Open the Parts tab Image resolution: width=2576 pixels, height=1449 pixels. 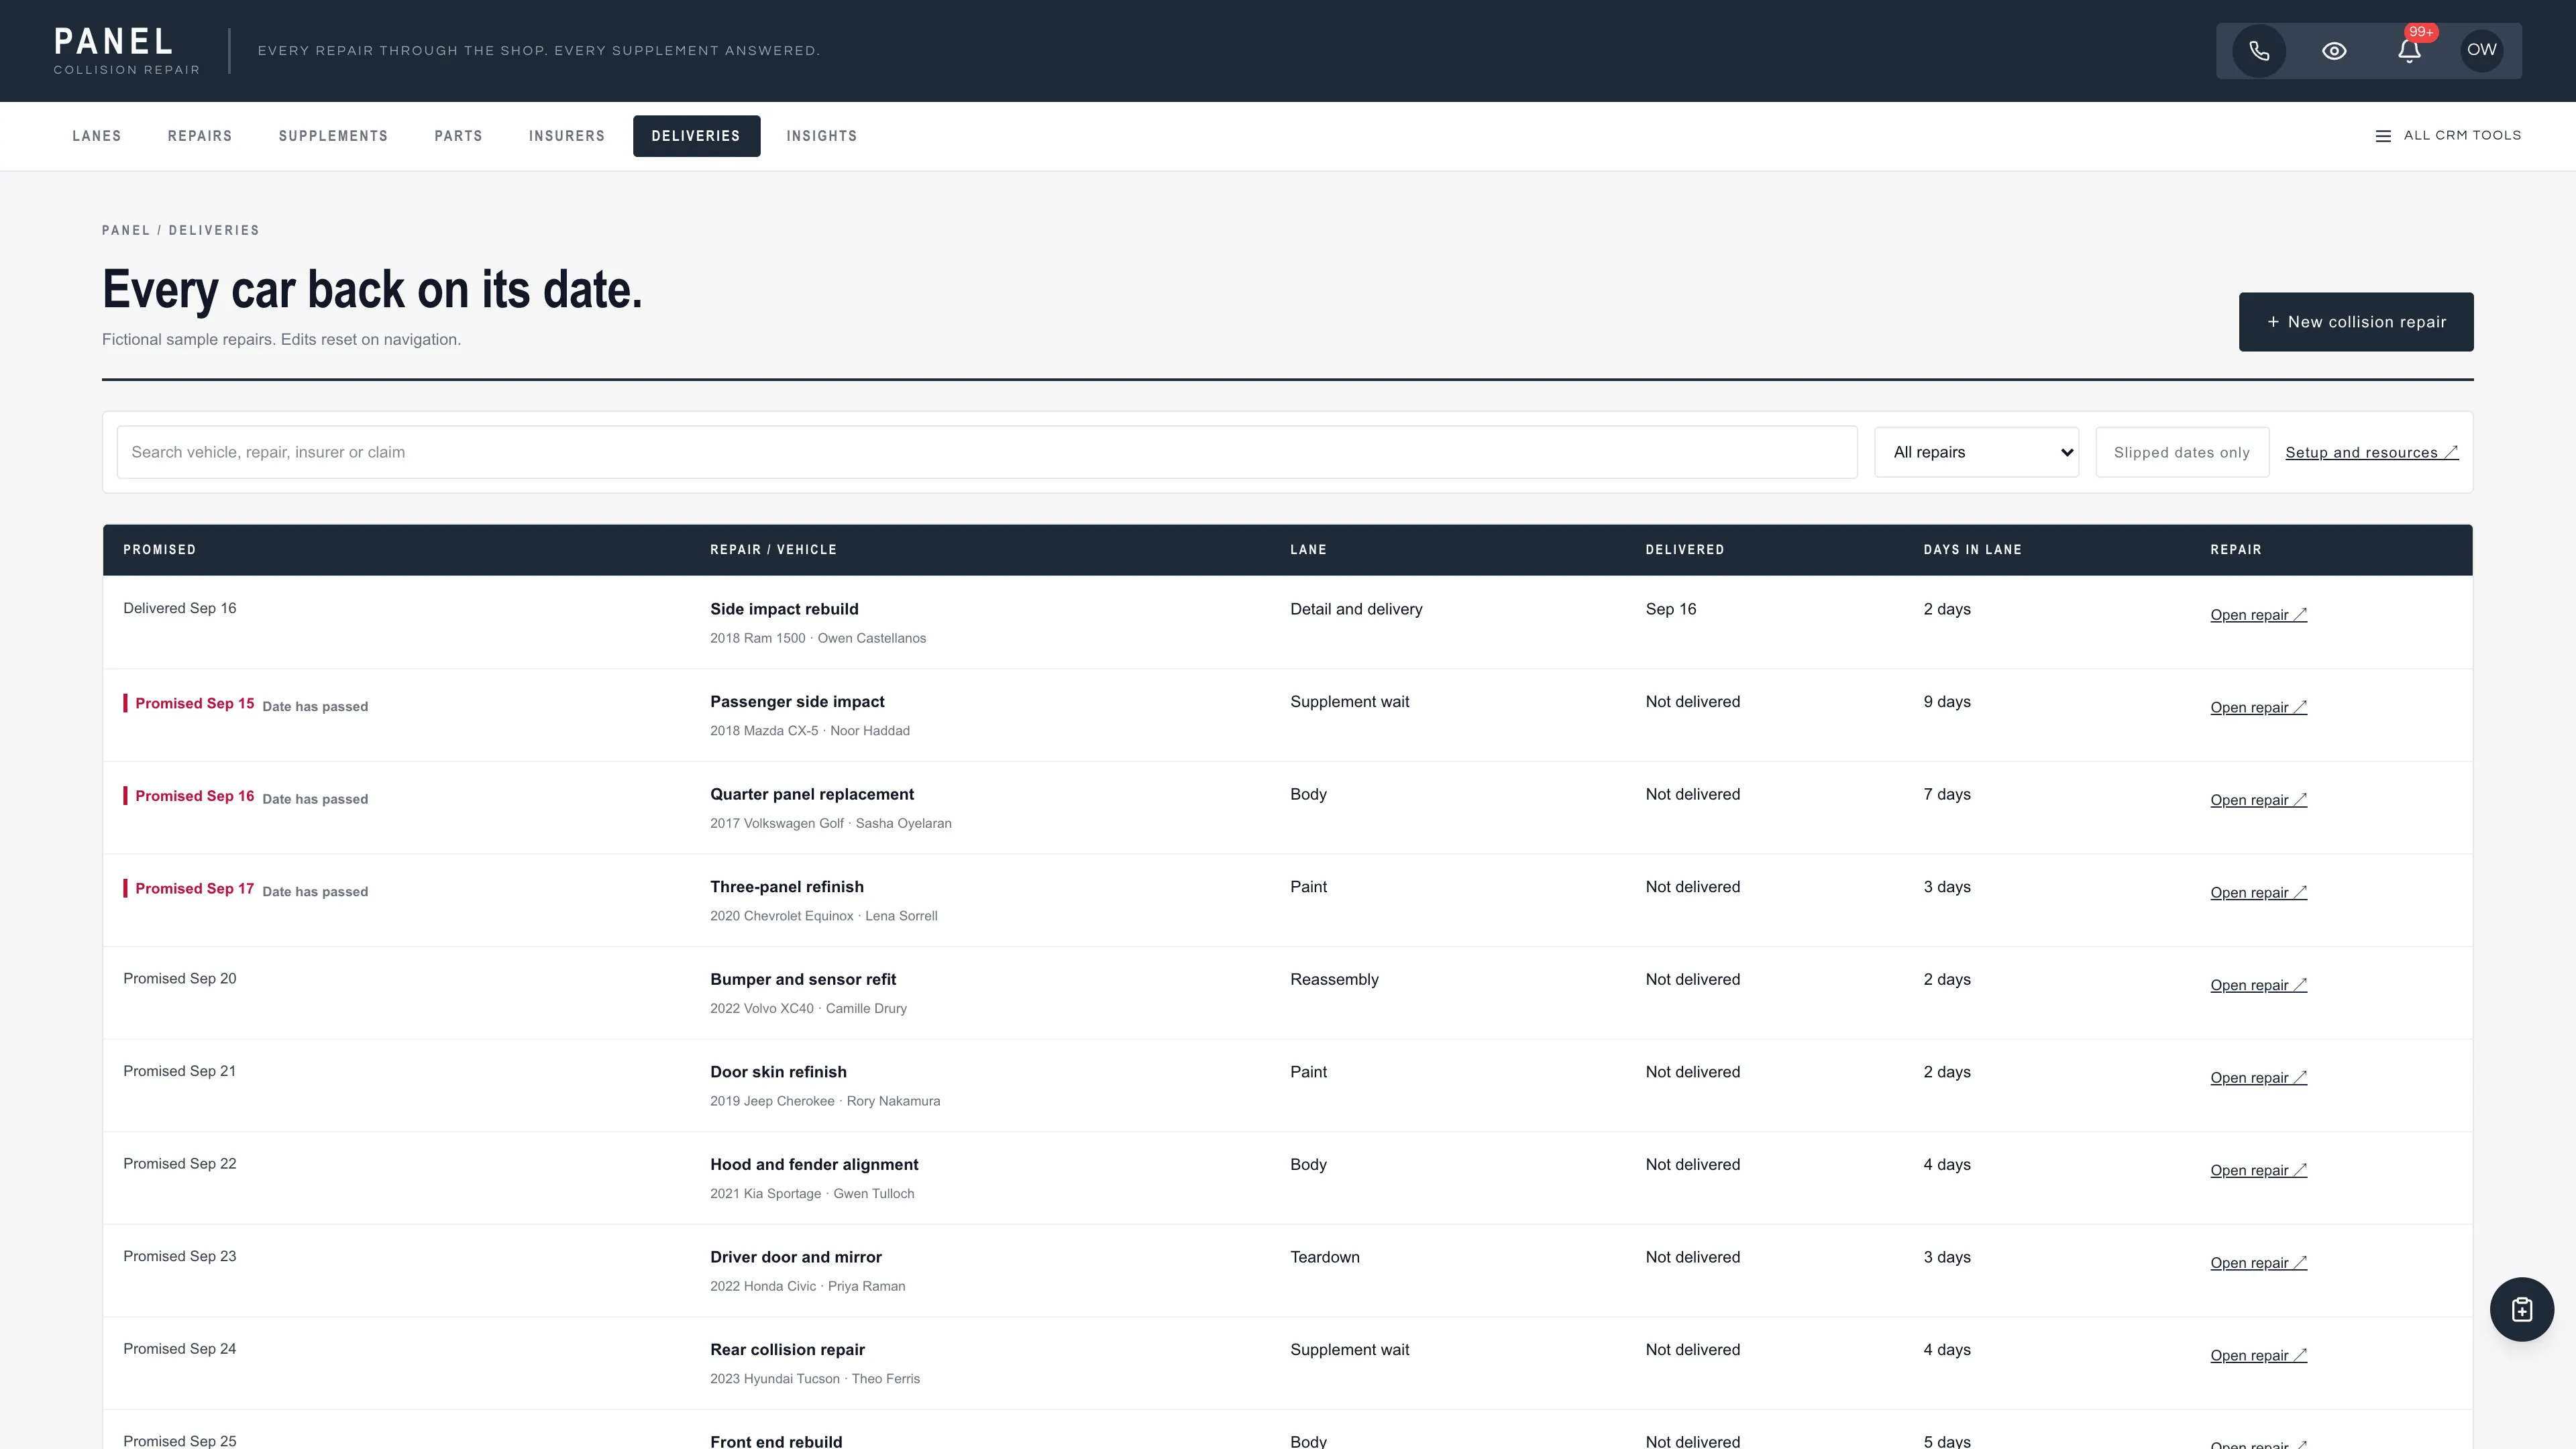458,136
